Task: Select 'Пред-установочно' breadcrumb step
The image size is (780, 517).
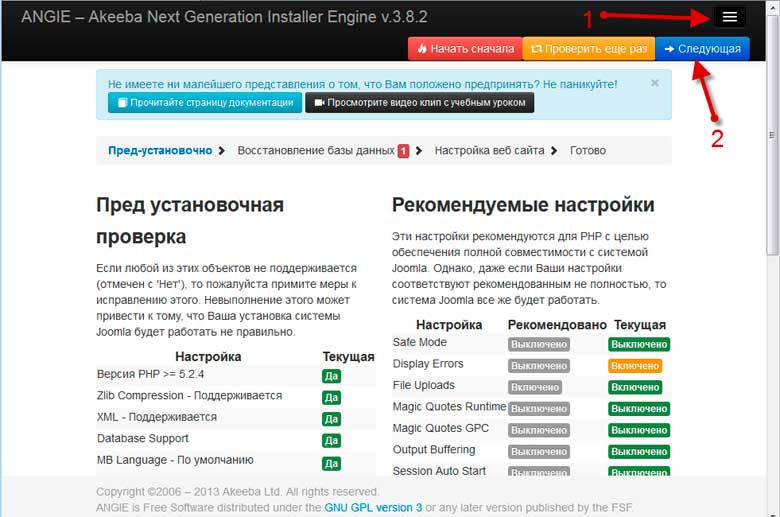Action: coord(160,150)
